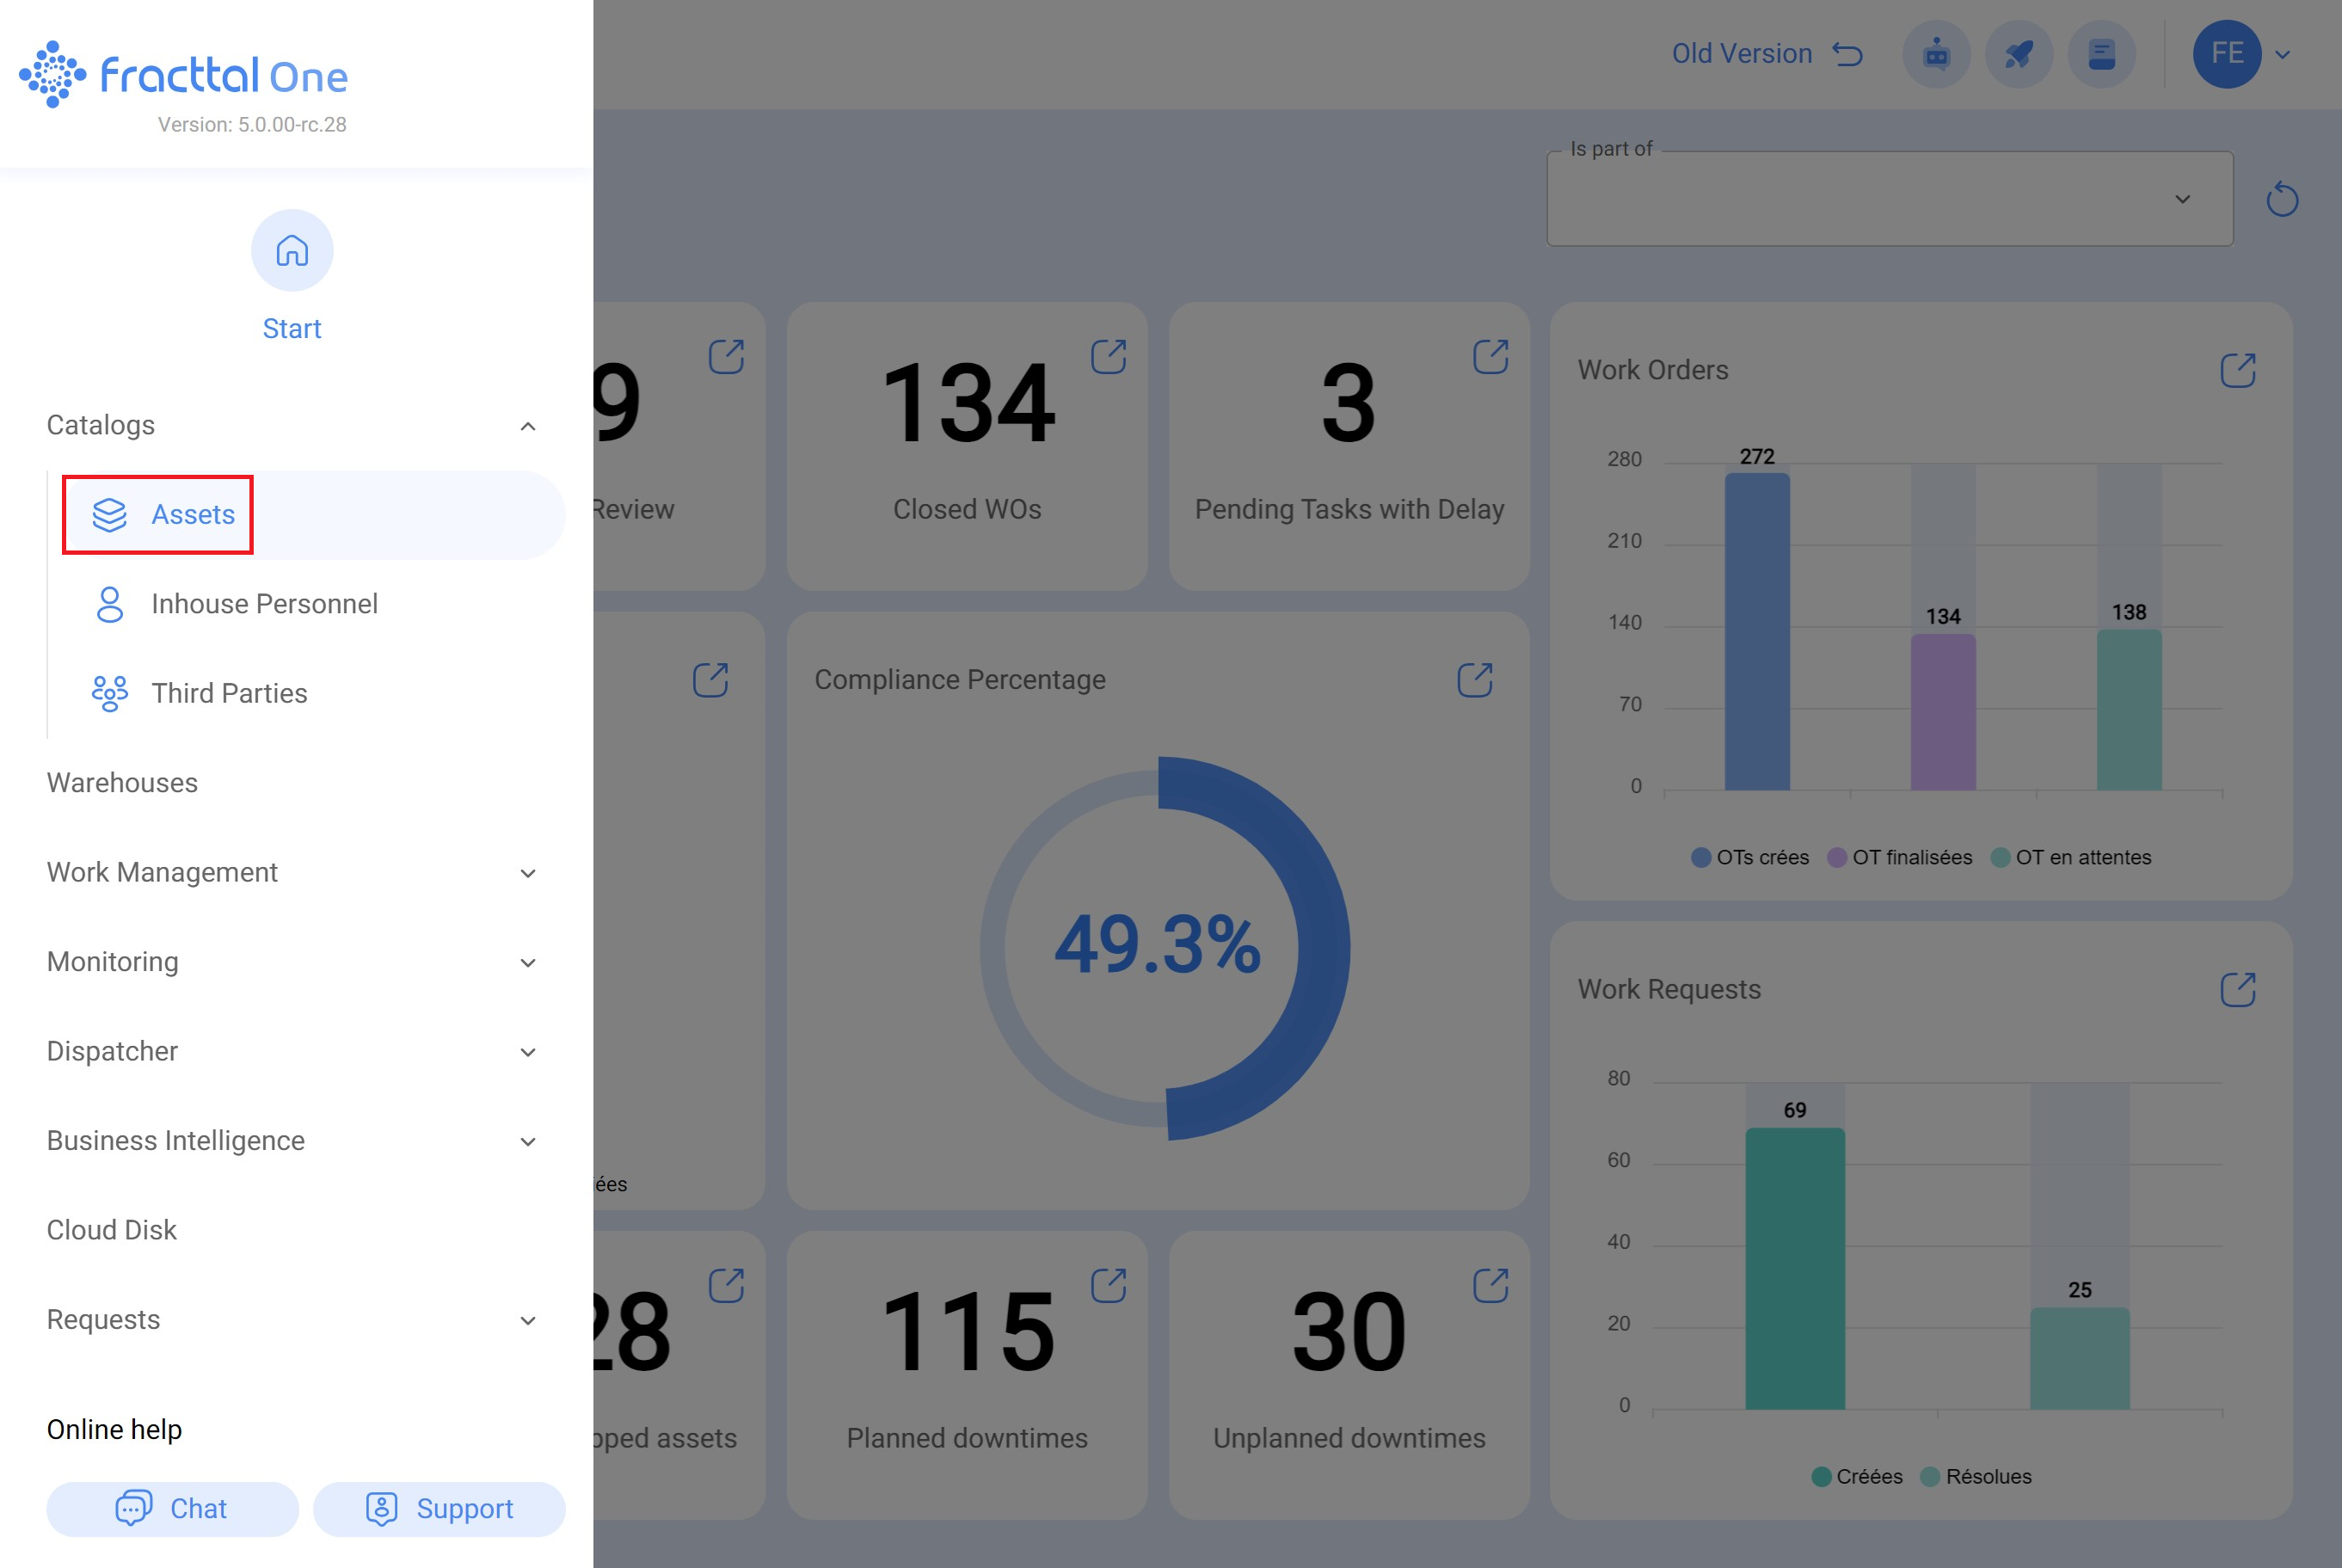The height and width of the screenshot is (1568, 2342).
Task: Open the AI chatbot assistant icon
Action: coord(1936,54)
